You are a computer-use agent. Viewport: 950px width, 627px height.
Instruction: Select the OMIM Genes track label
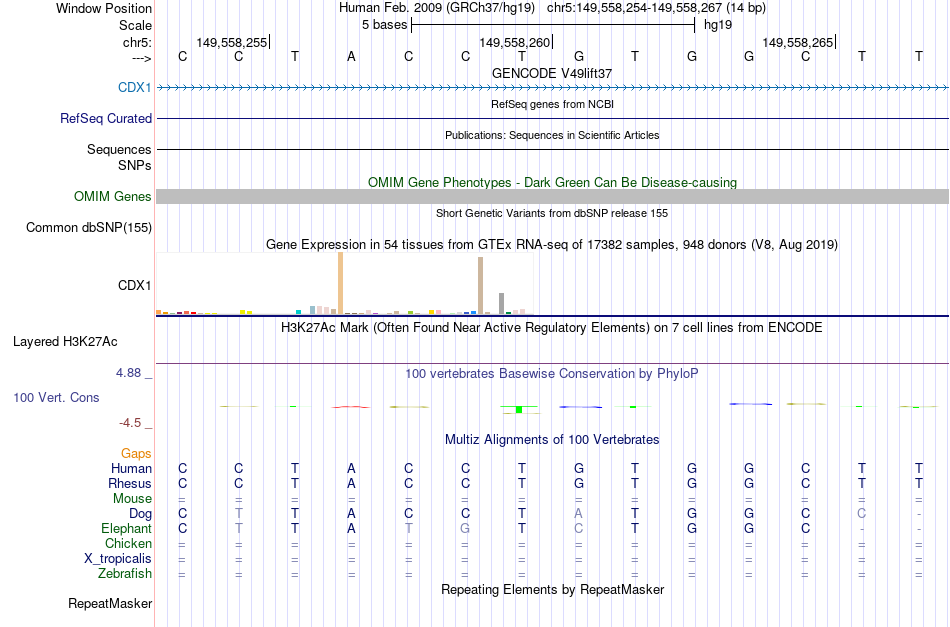pos(112,196)
